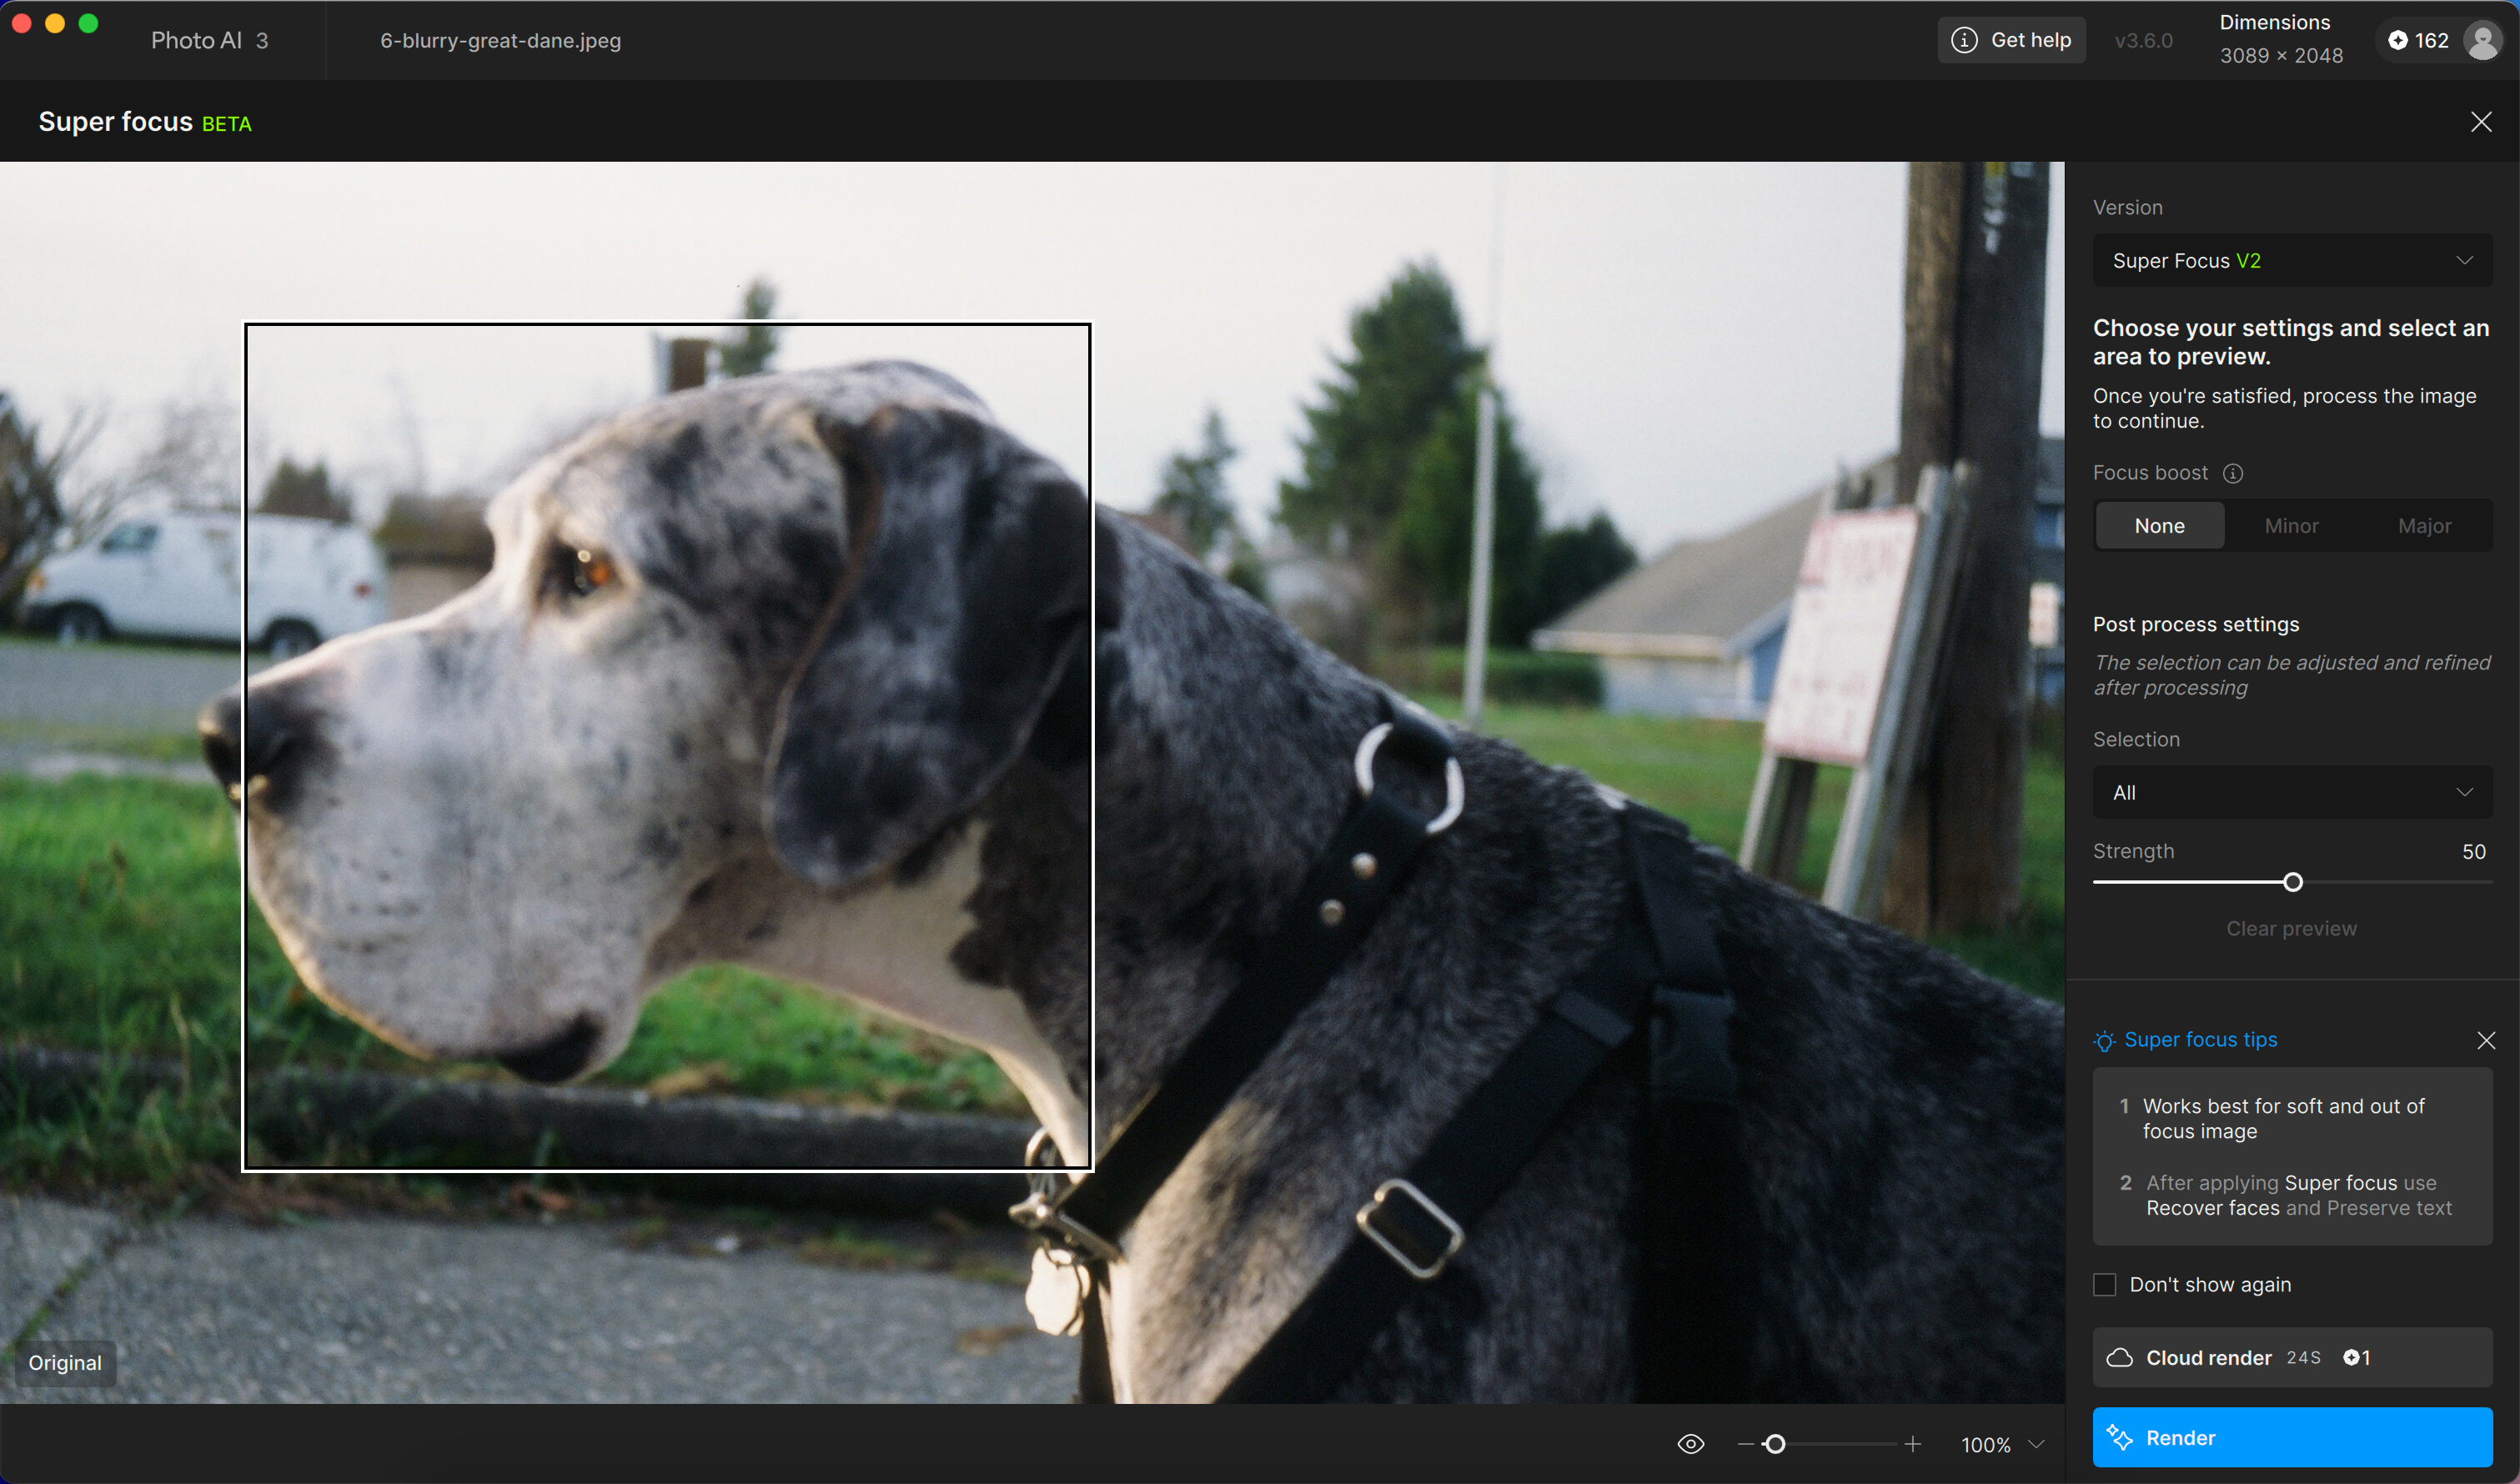Click the Super focus tips lightbulb icon

tap(2104, 1041)
